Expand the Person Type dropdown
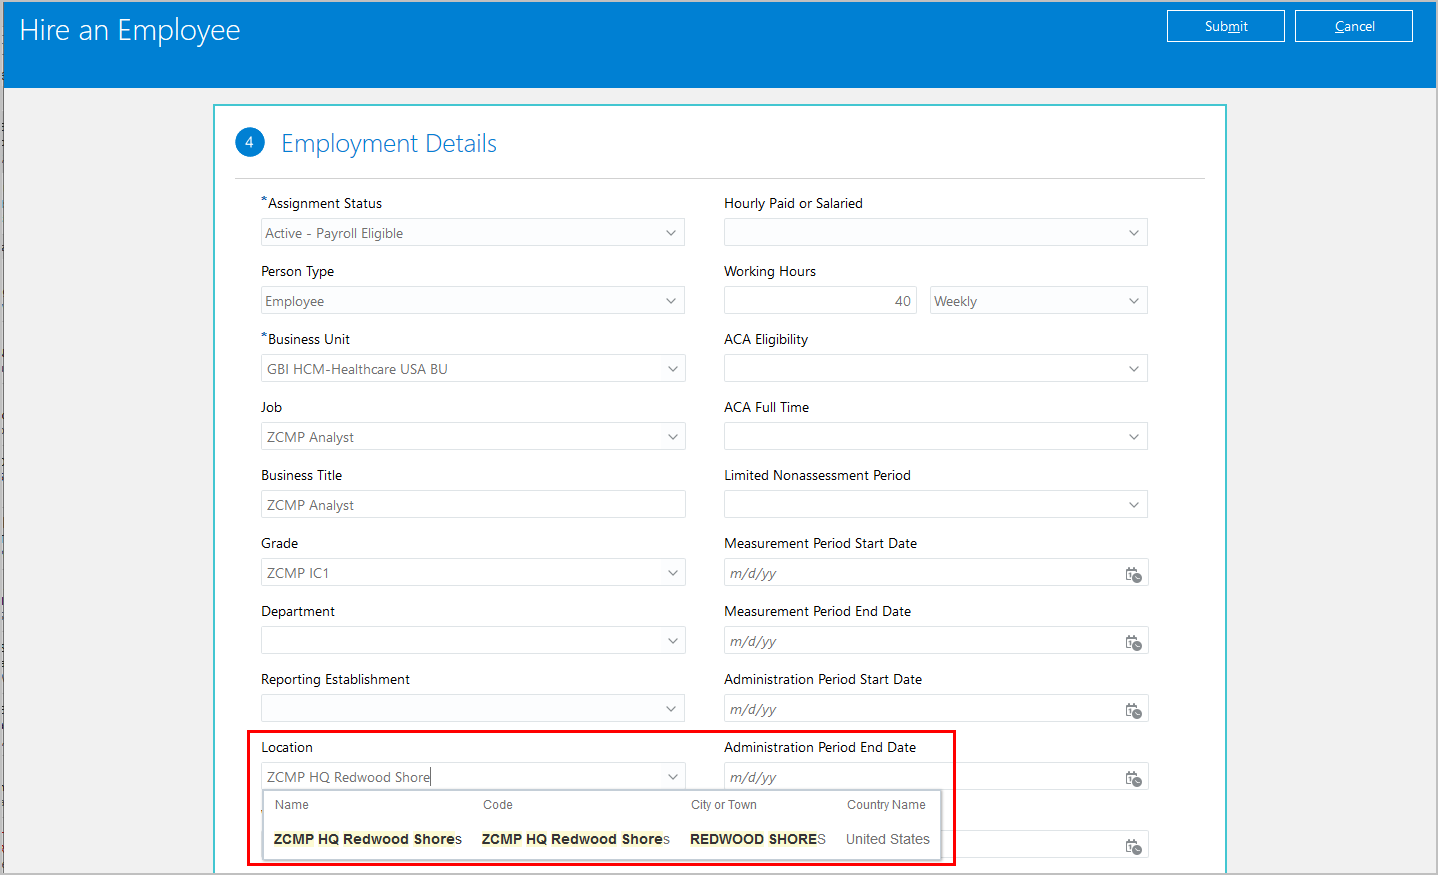The height and width of the screenshot is (875, 1438). tap(671, 301)
